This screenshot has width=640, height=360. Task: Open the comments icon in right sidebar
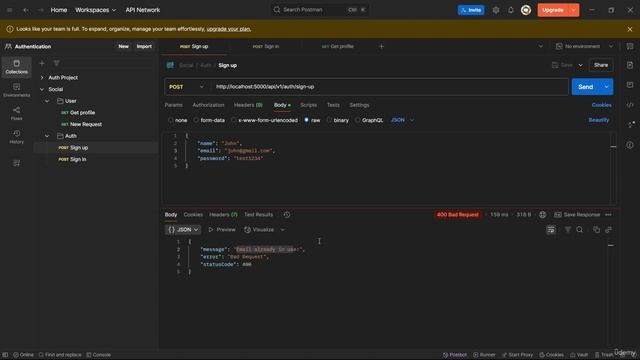630,85
